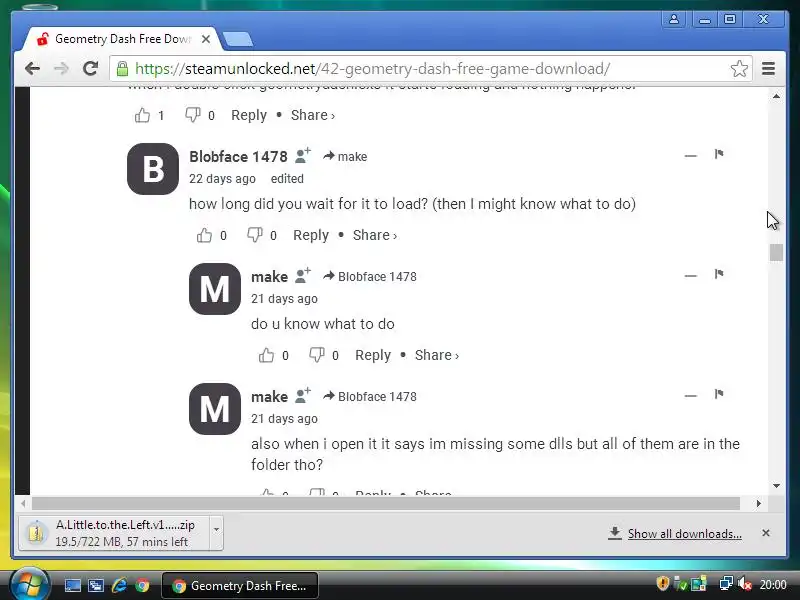Click the vertical scrollbar up arrow
This screenshot has width=800, height=600.
[776, 96]
